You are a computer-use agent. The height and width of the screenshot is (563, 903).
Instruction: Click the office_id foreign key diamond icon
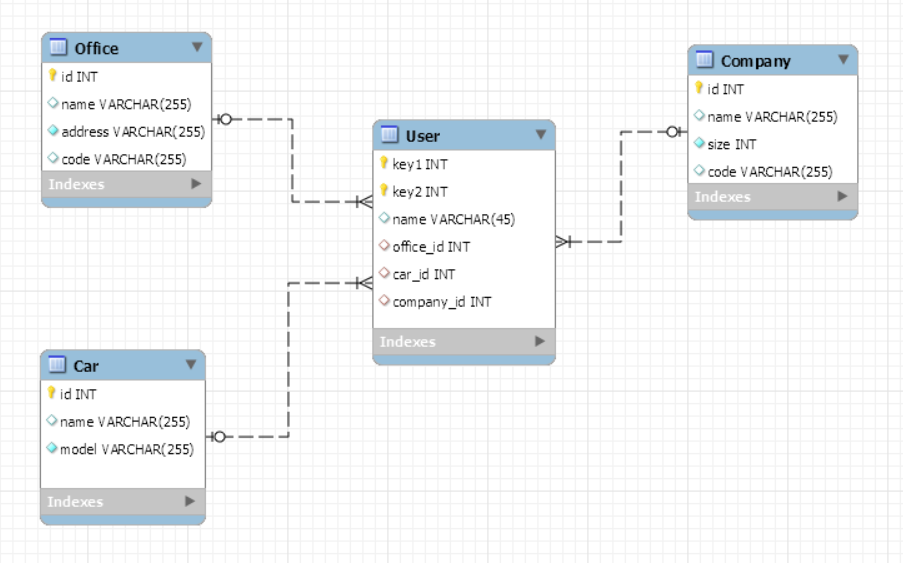click(384, 246)
